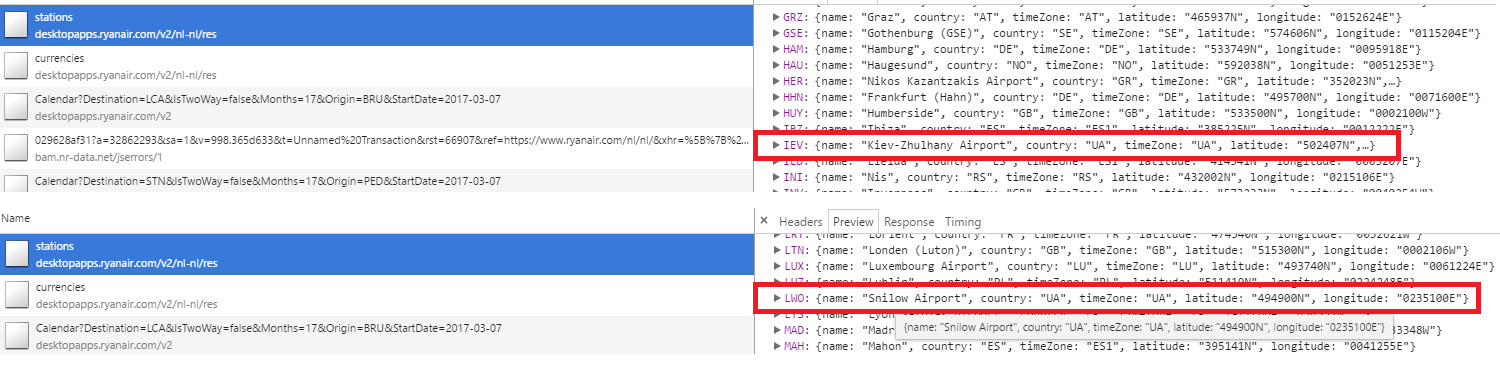This screenshot has width=1500, height=368.
Task: Click file icon of lower currencies request
Action: coord(15,294)
